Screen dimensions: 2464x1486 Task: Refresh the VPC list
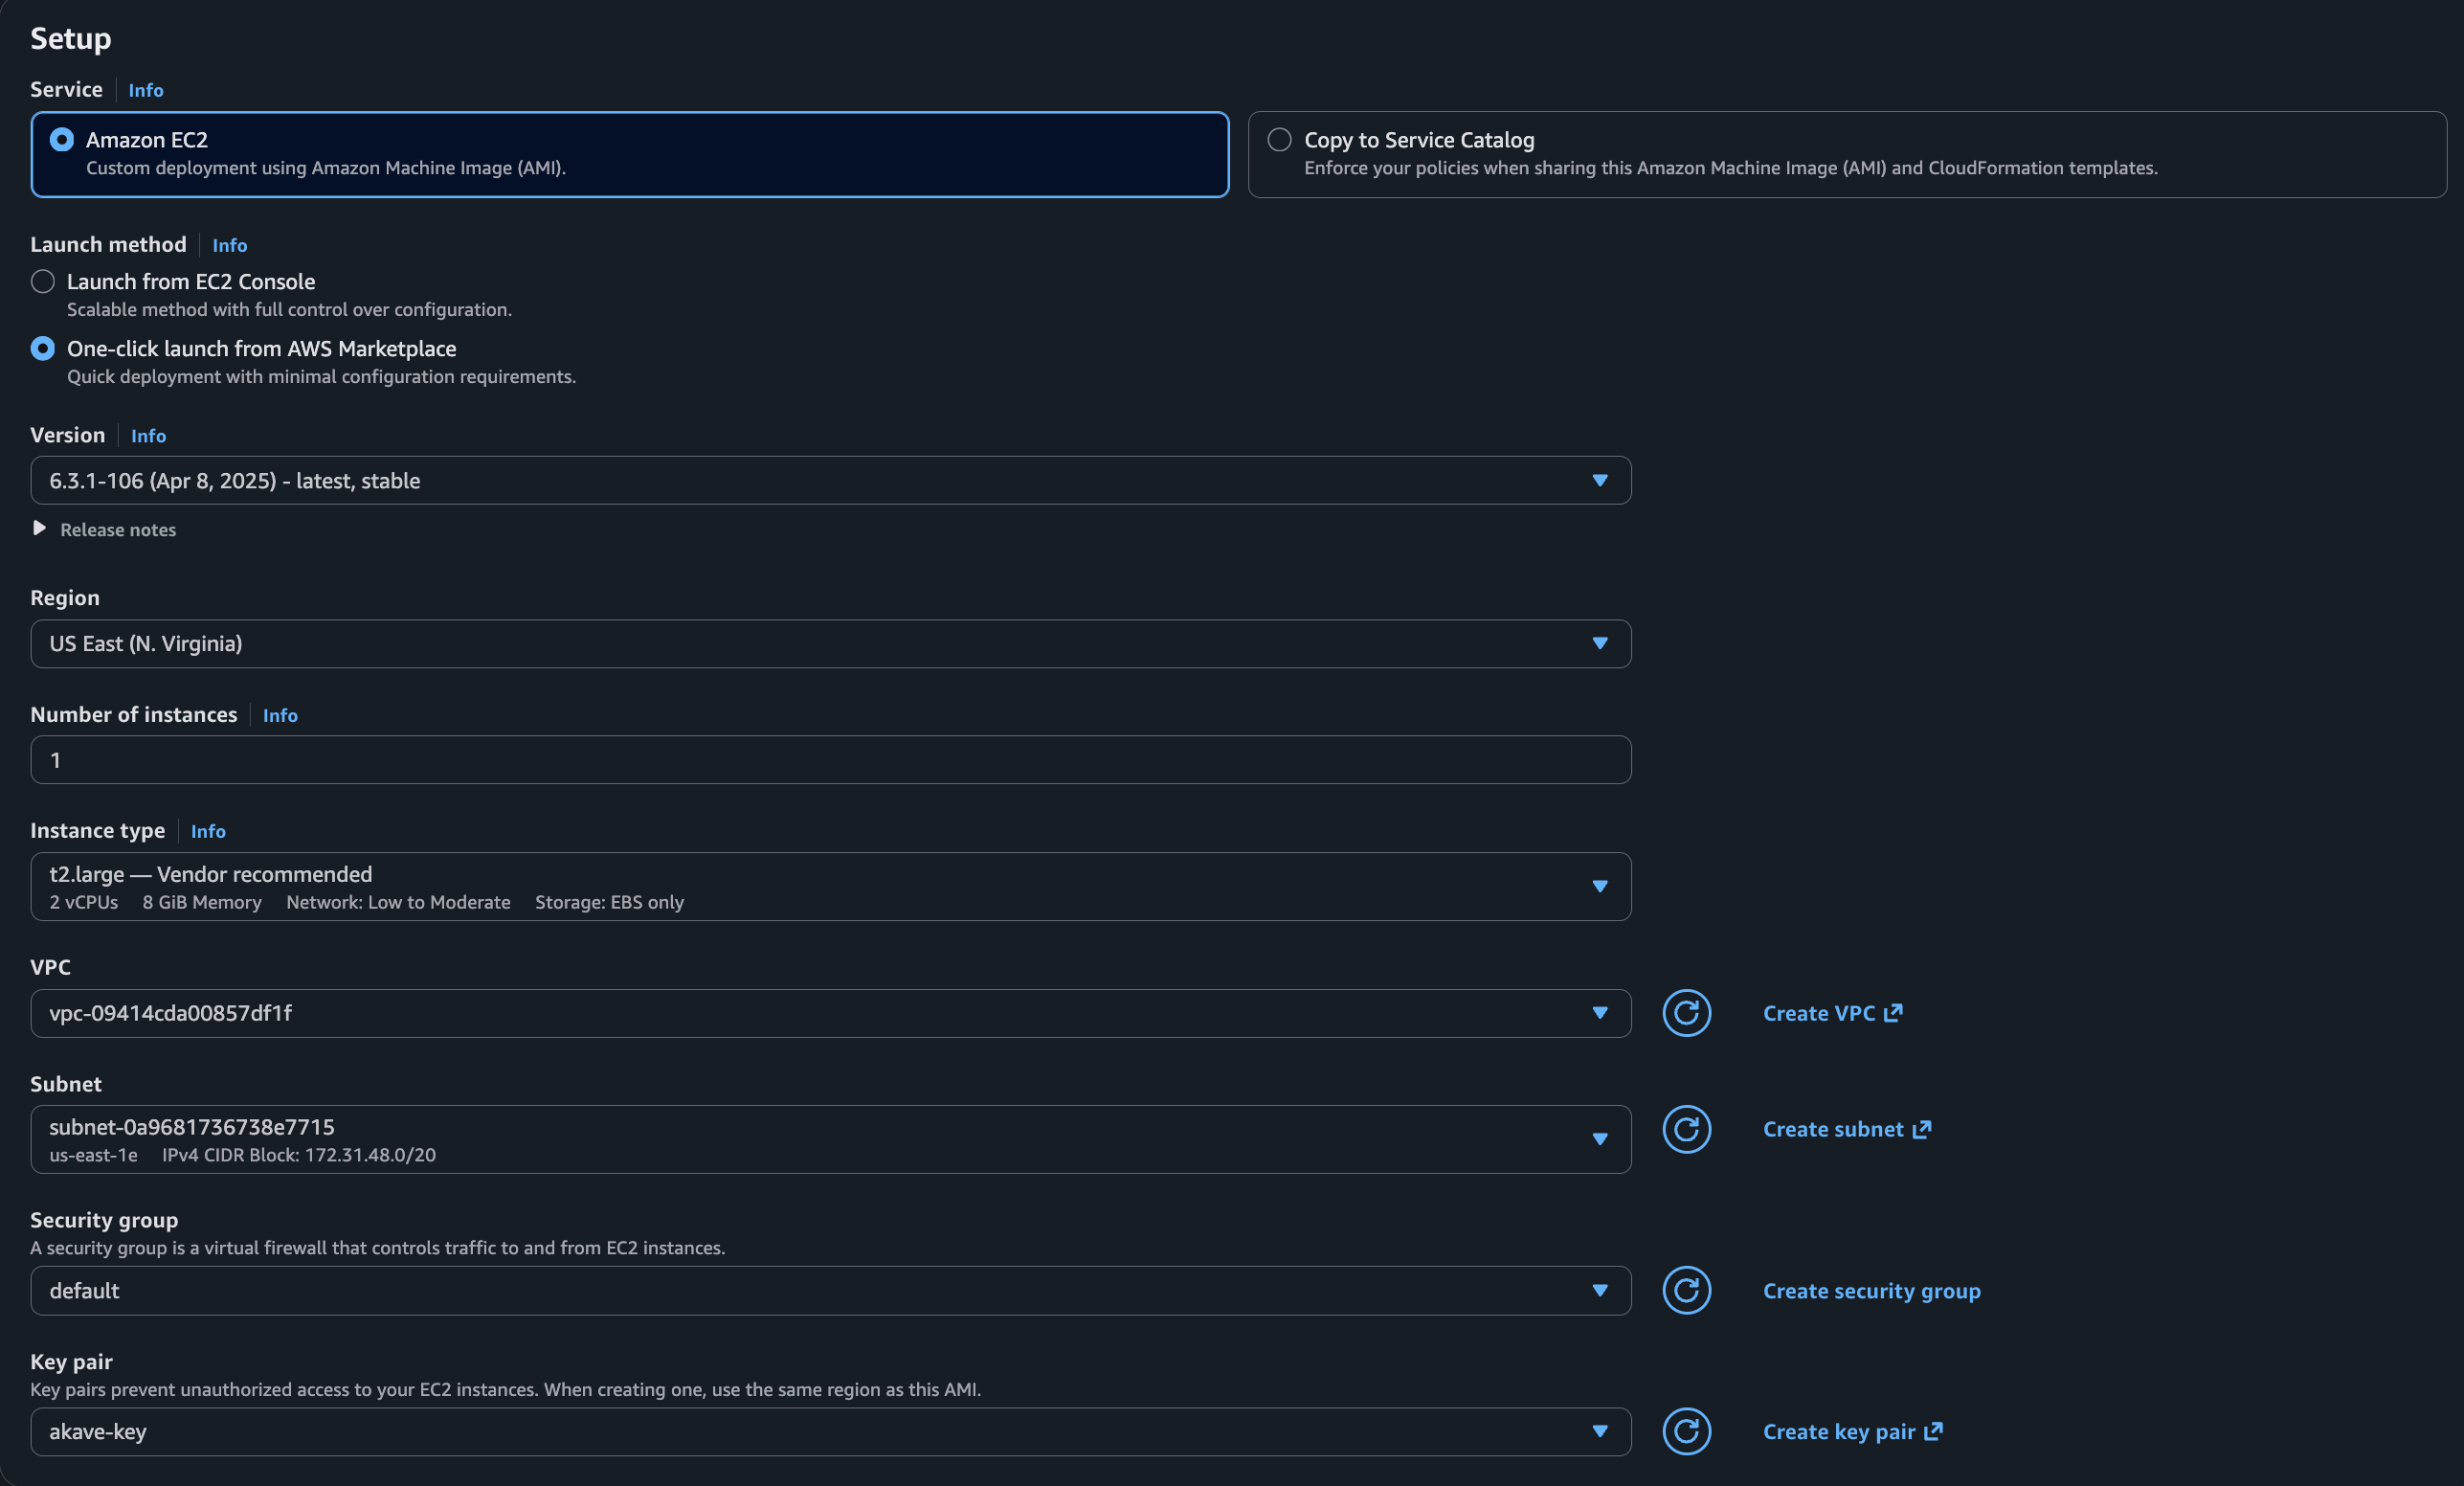click(1686, 1013)
